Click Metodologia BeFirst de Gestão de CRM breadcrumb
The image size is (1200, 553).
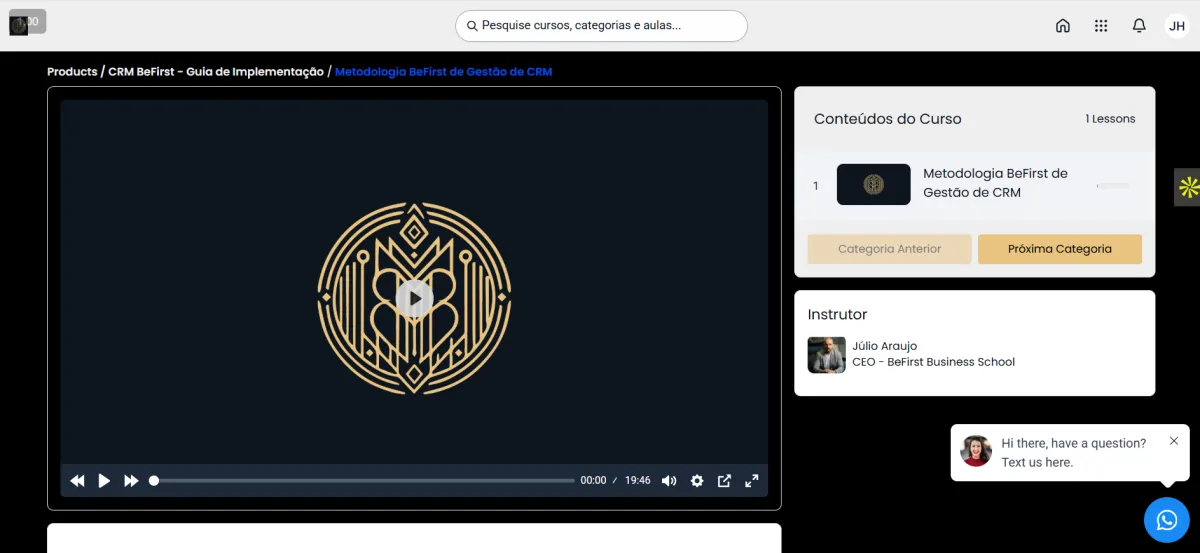(443, 72)
